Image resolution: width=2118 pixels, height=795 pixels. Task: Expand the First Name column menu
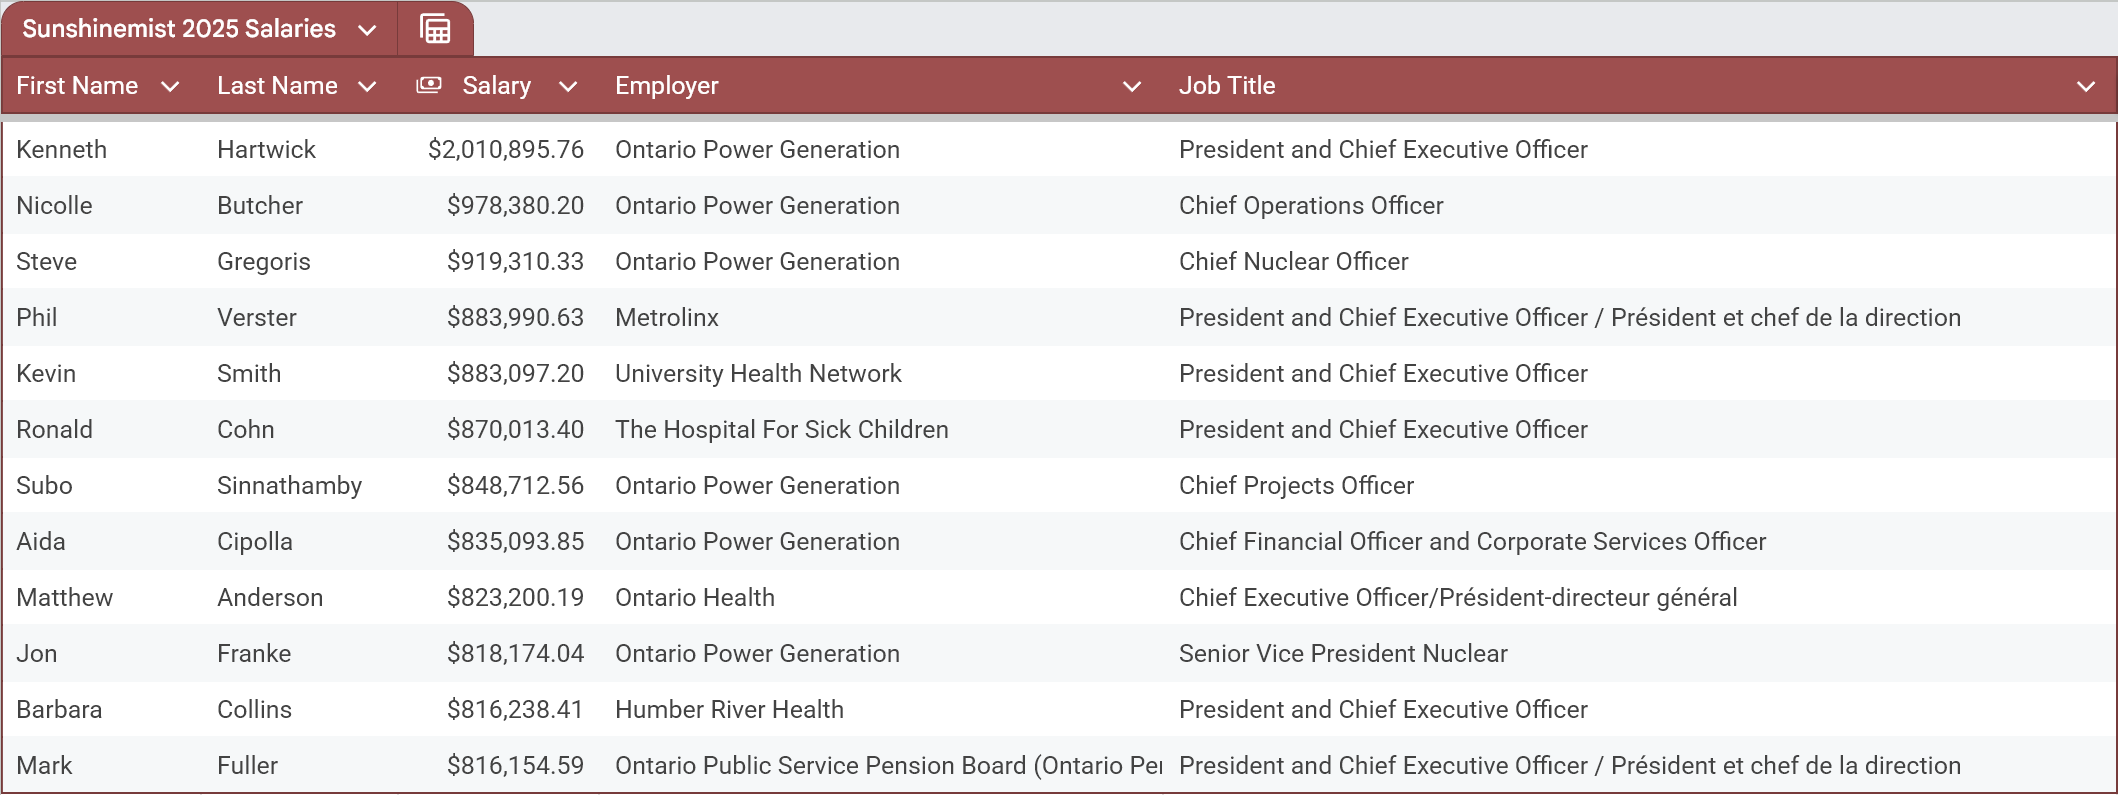[x=170, y=87]
